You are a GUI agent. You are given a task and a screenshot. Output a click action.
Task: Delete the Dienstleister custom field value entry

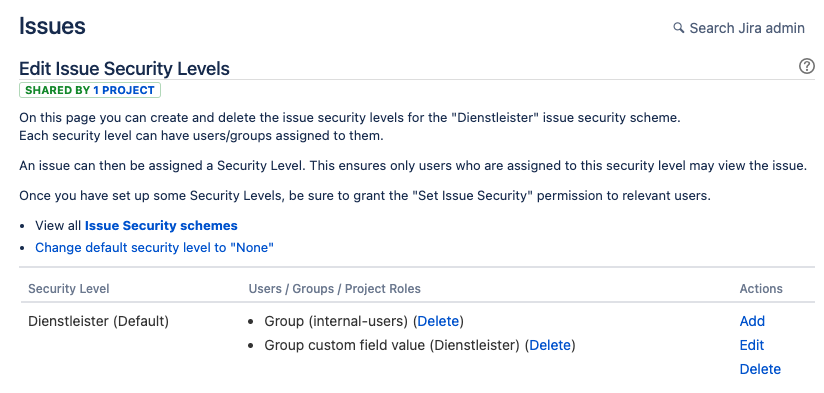(x=550, y=345)
